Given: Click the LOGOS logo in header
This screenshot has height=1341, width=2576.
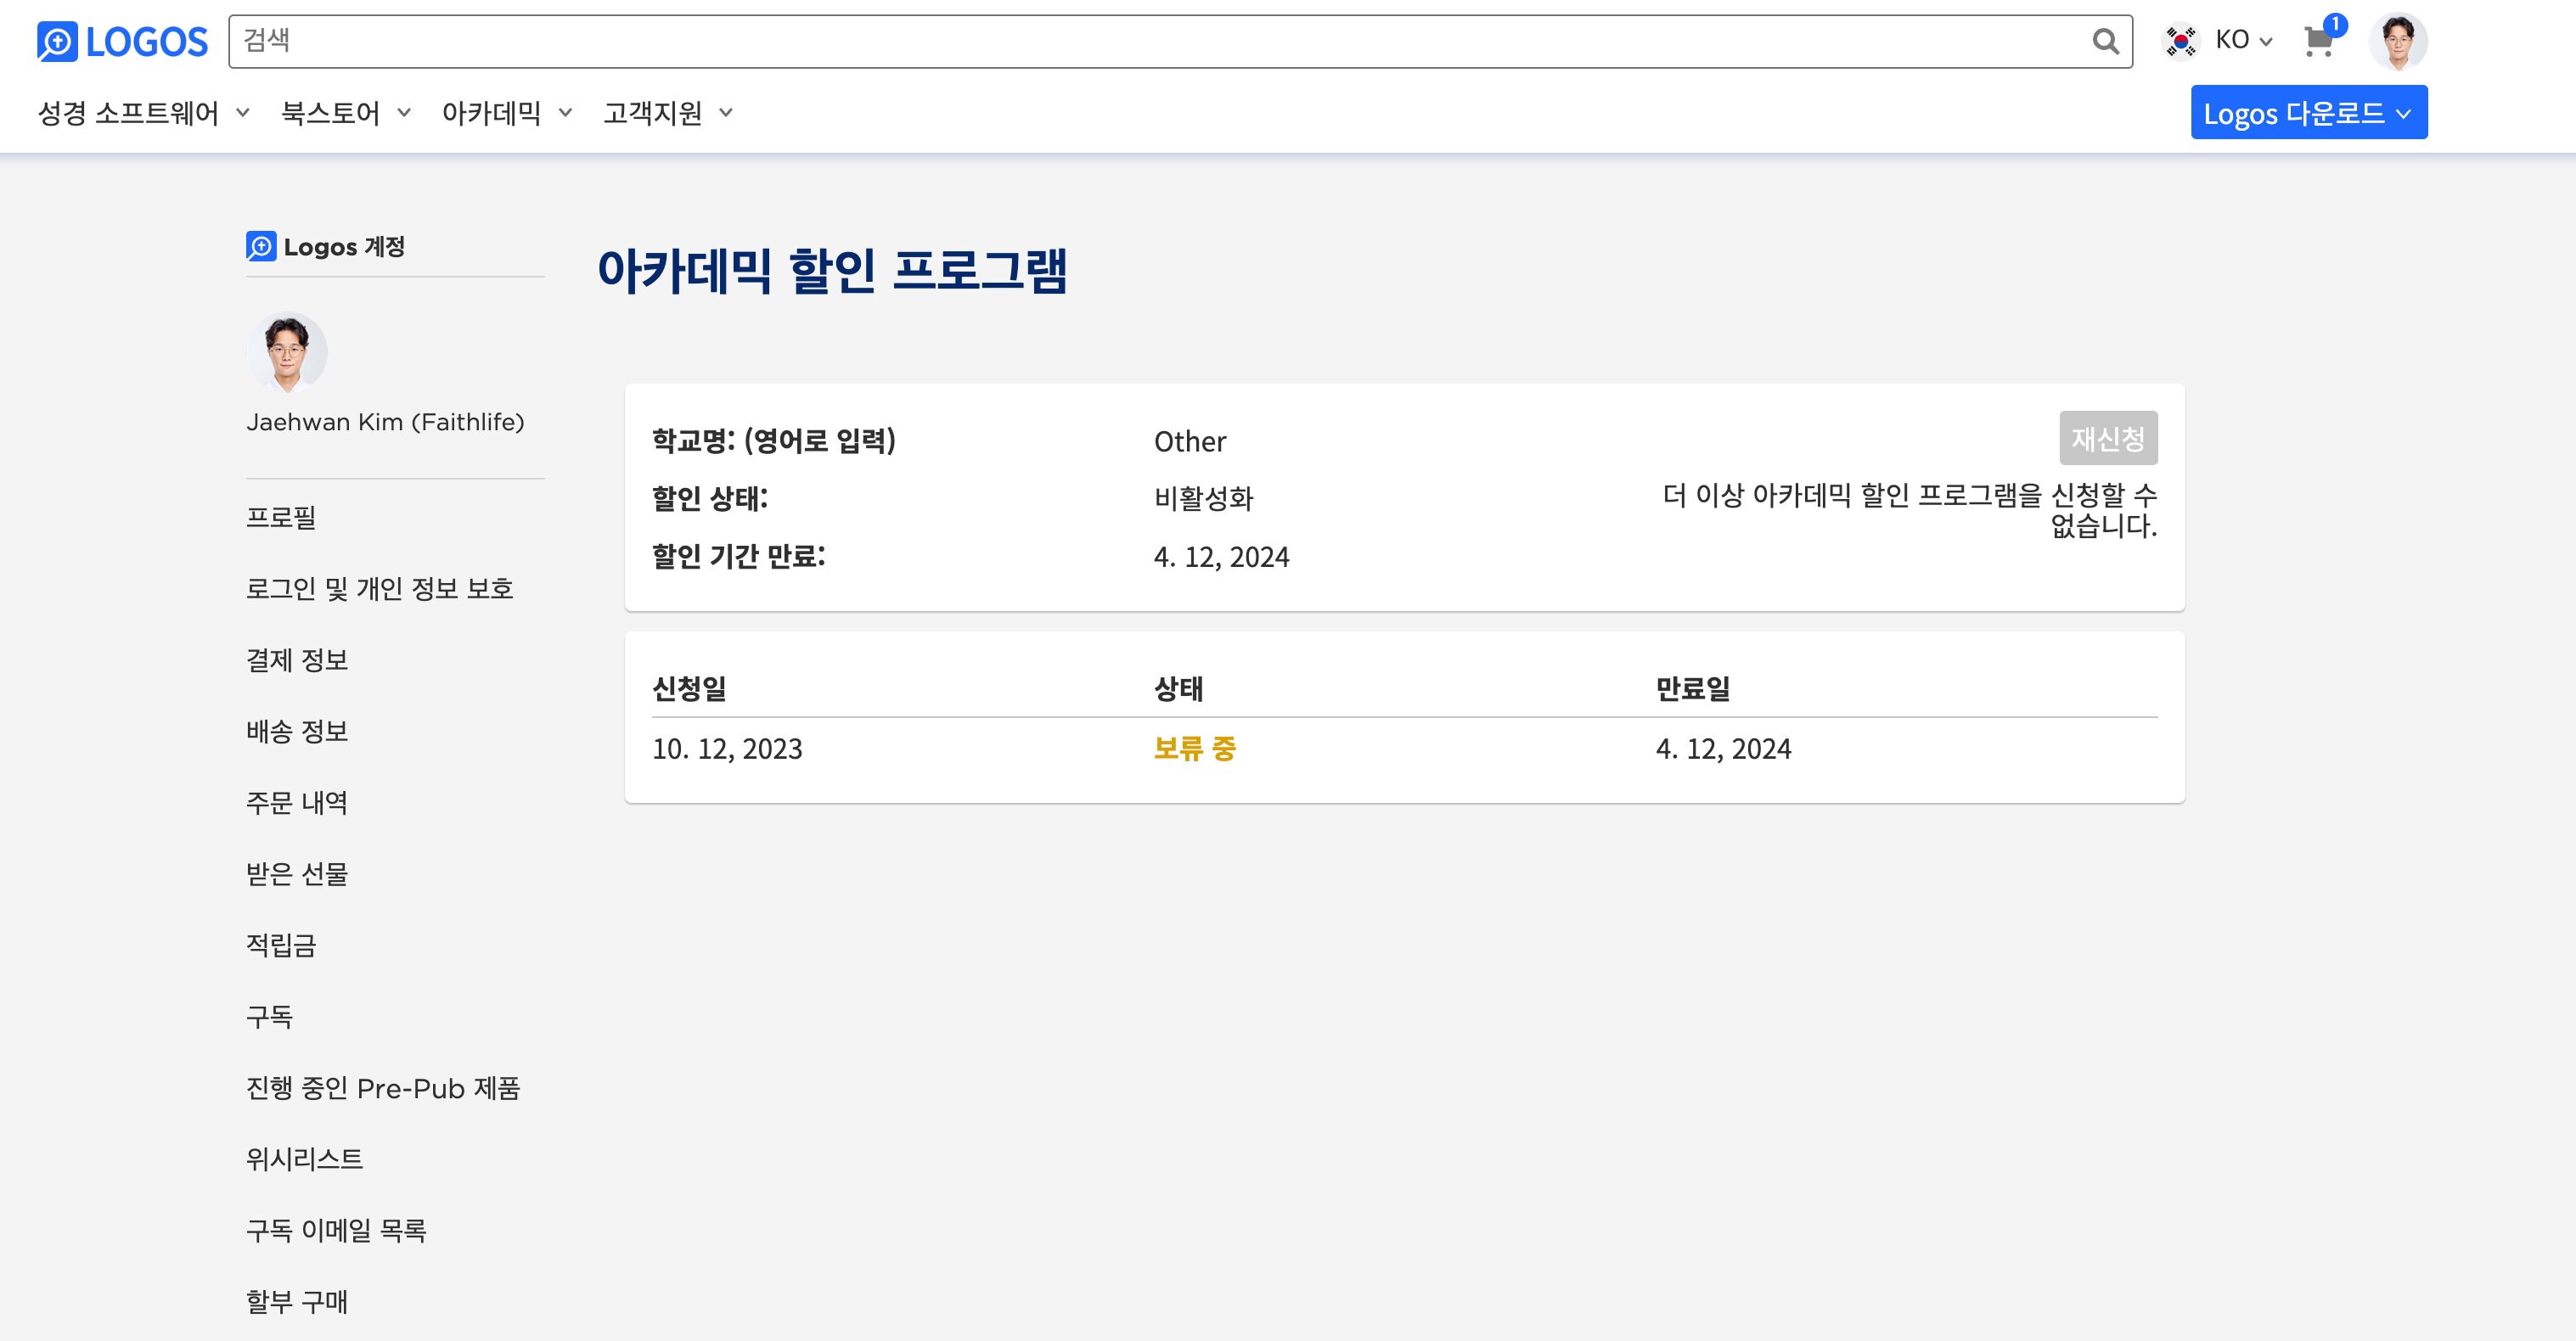Looking at the screenshot, I should click(x=122, y=41).
